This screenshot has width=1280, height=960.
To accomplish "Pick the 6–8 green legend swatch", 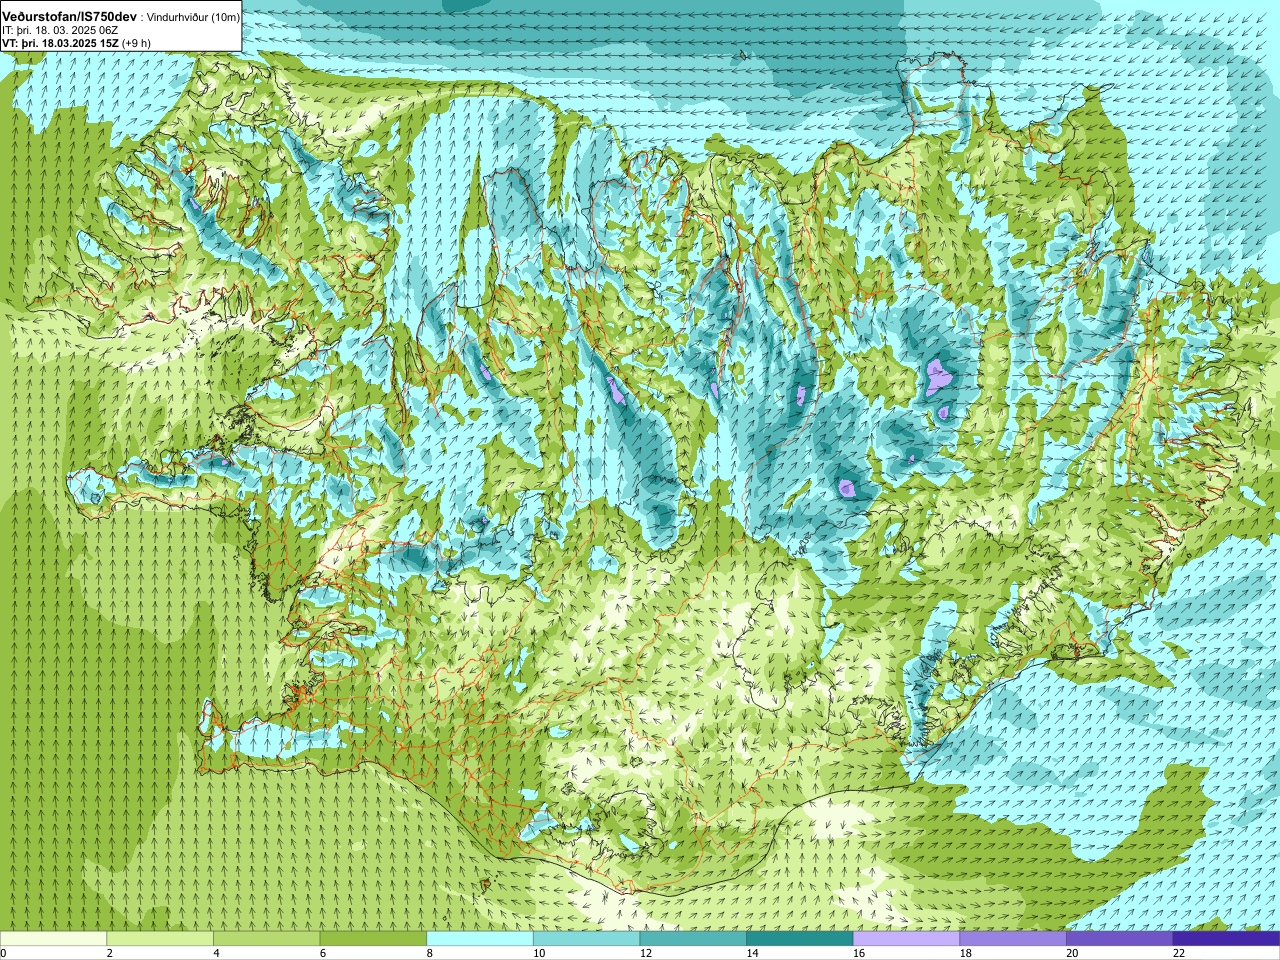I will coord(373,939).
